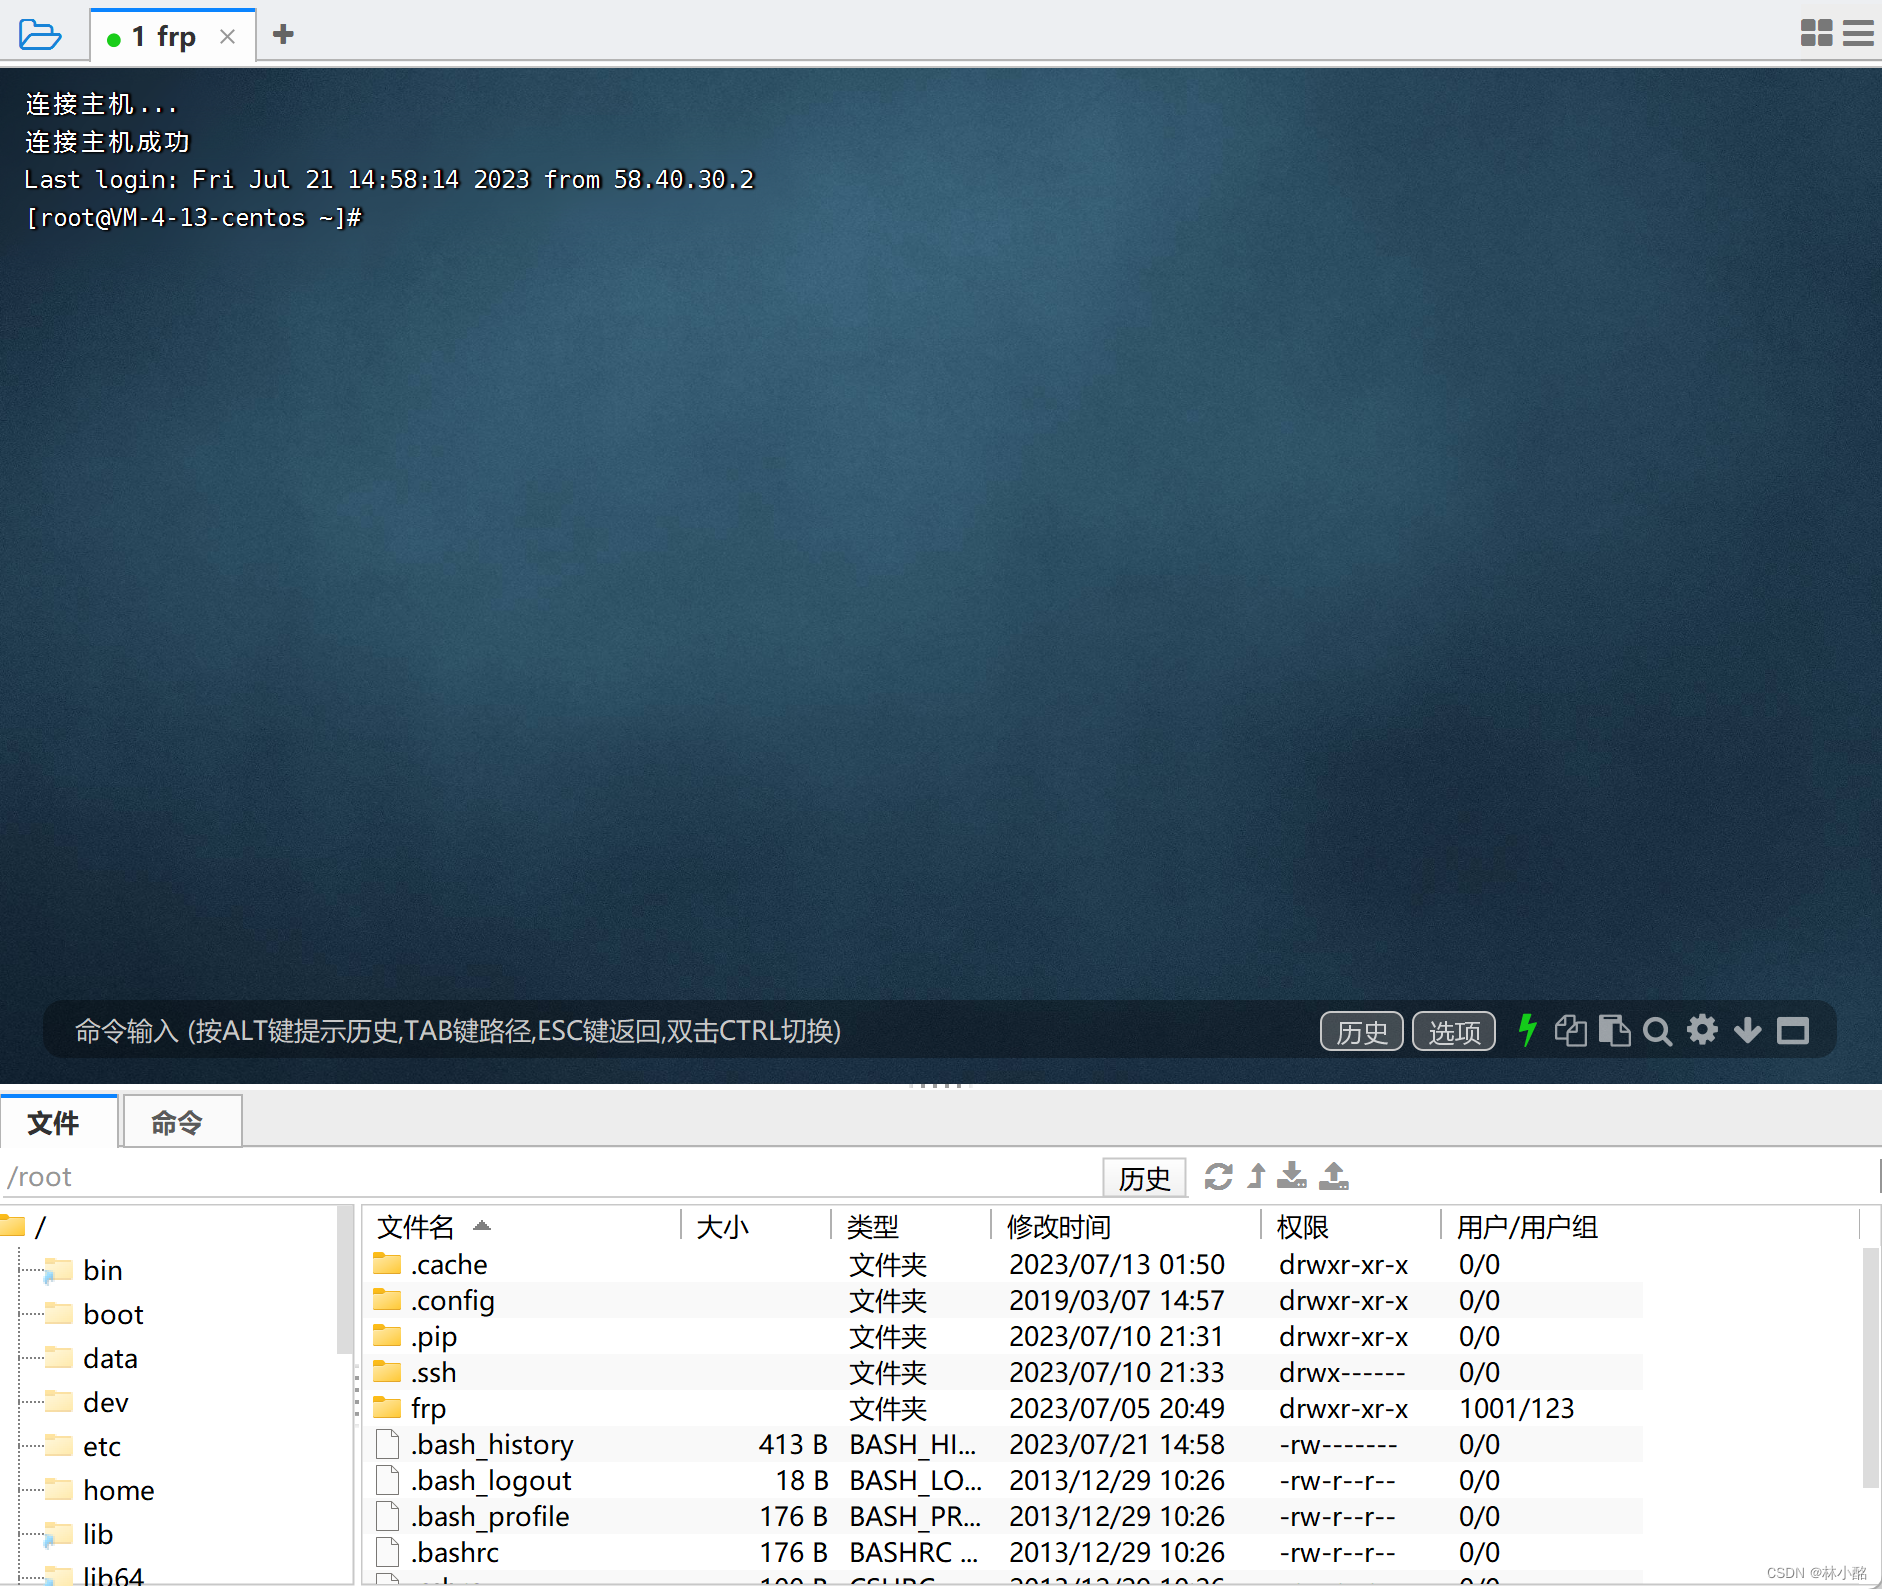Click the file list vertical scrollbar
Screen dimensions: 1882x1589
tap(1871, 1367)
